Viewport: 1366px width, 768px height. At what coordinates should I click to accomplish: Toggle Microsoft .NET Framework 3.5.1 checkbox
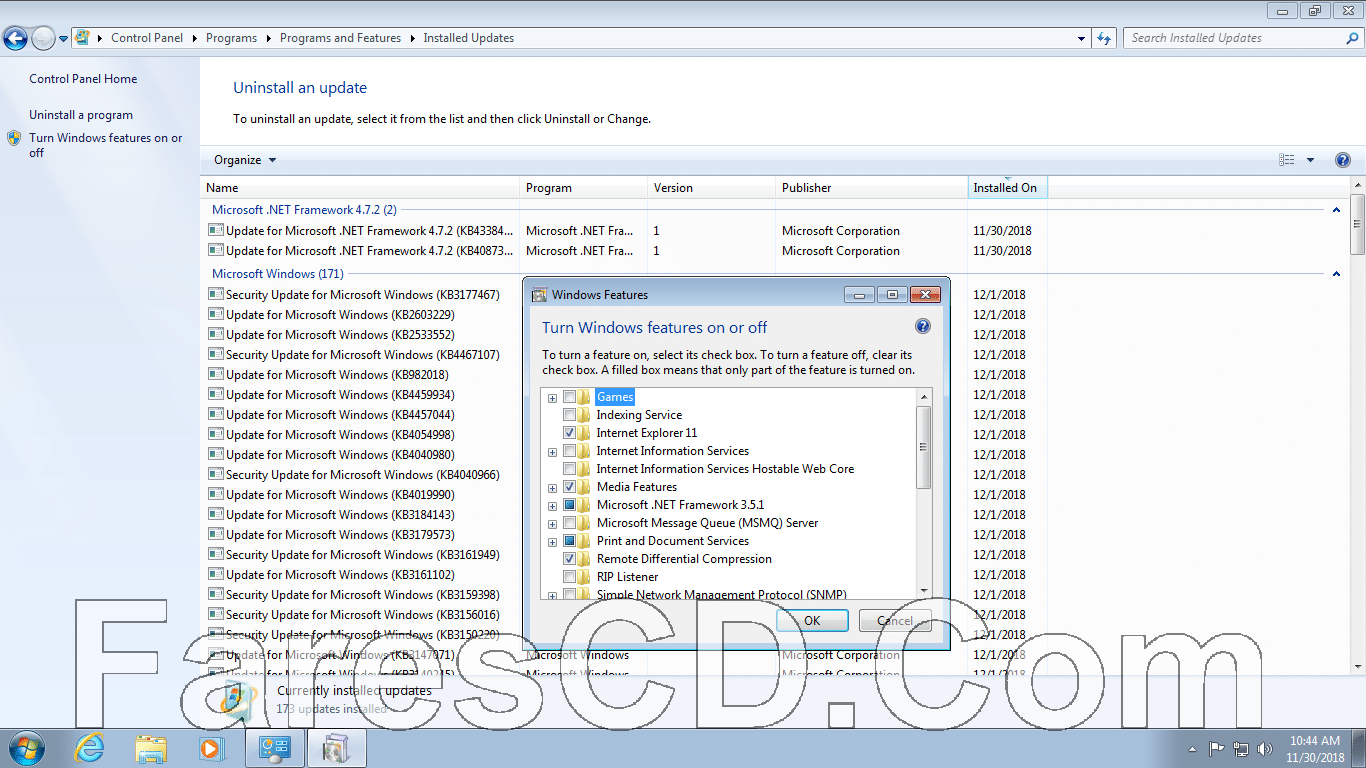click(569, 505)
